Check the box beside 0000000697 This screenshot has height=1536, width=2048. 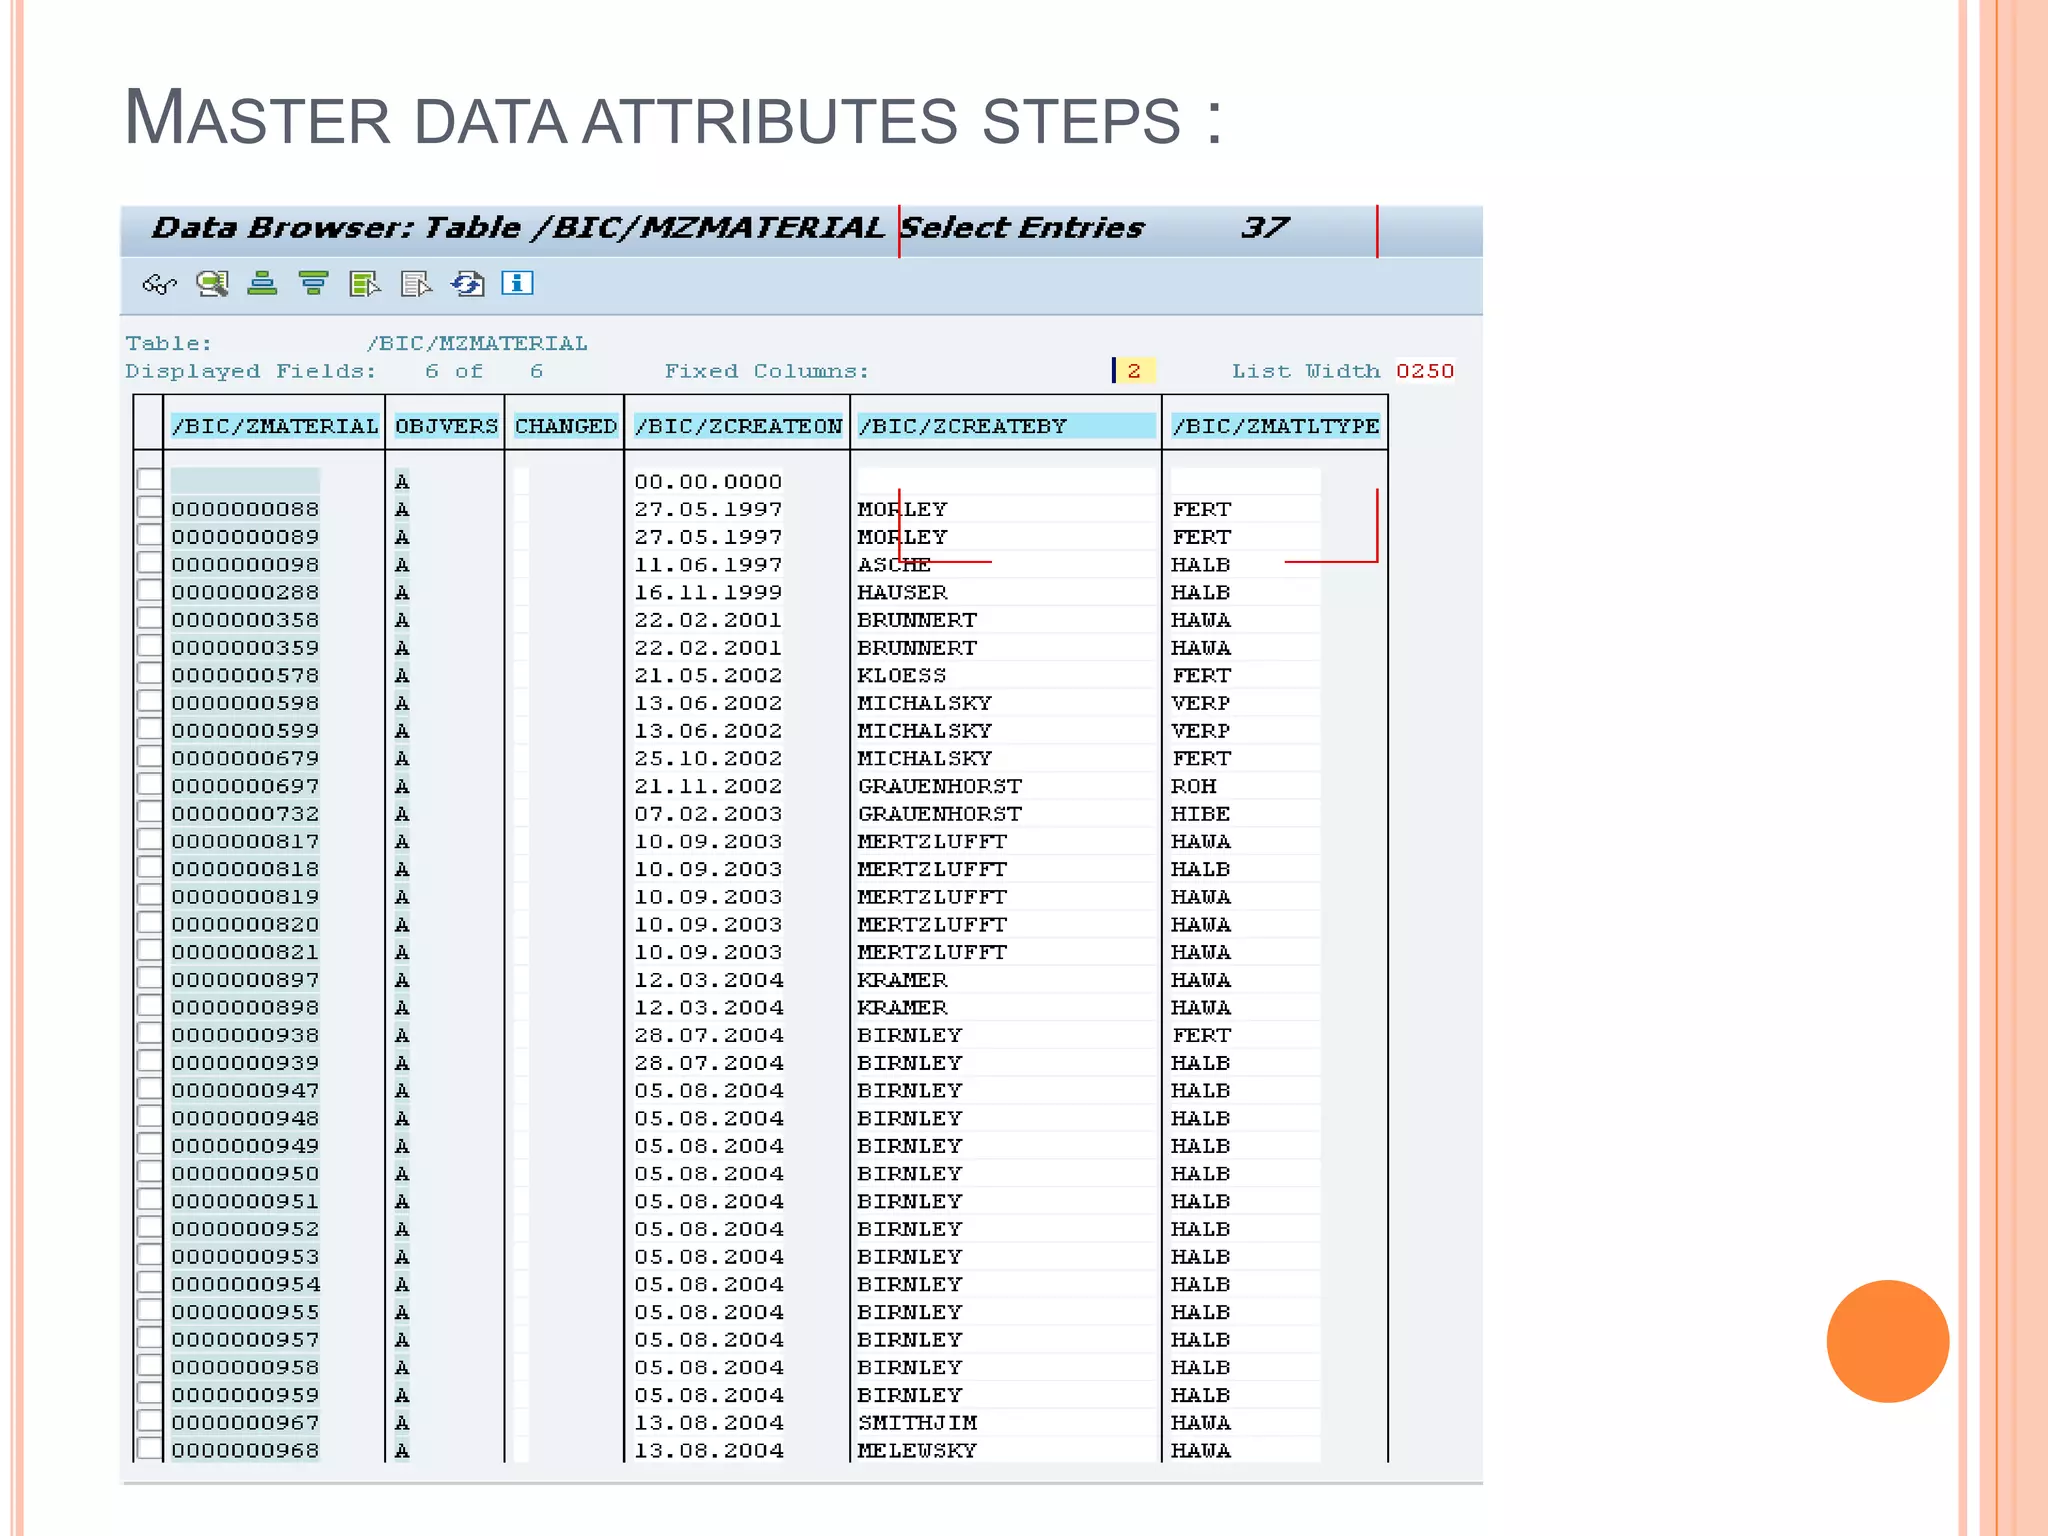(149, 784)
